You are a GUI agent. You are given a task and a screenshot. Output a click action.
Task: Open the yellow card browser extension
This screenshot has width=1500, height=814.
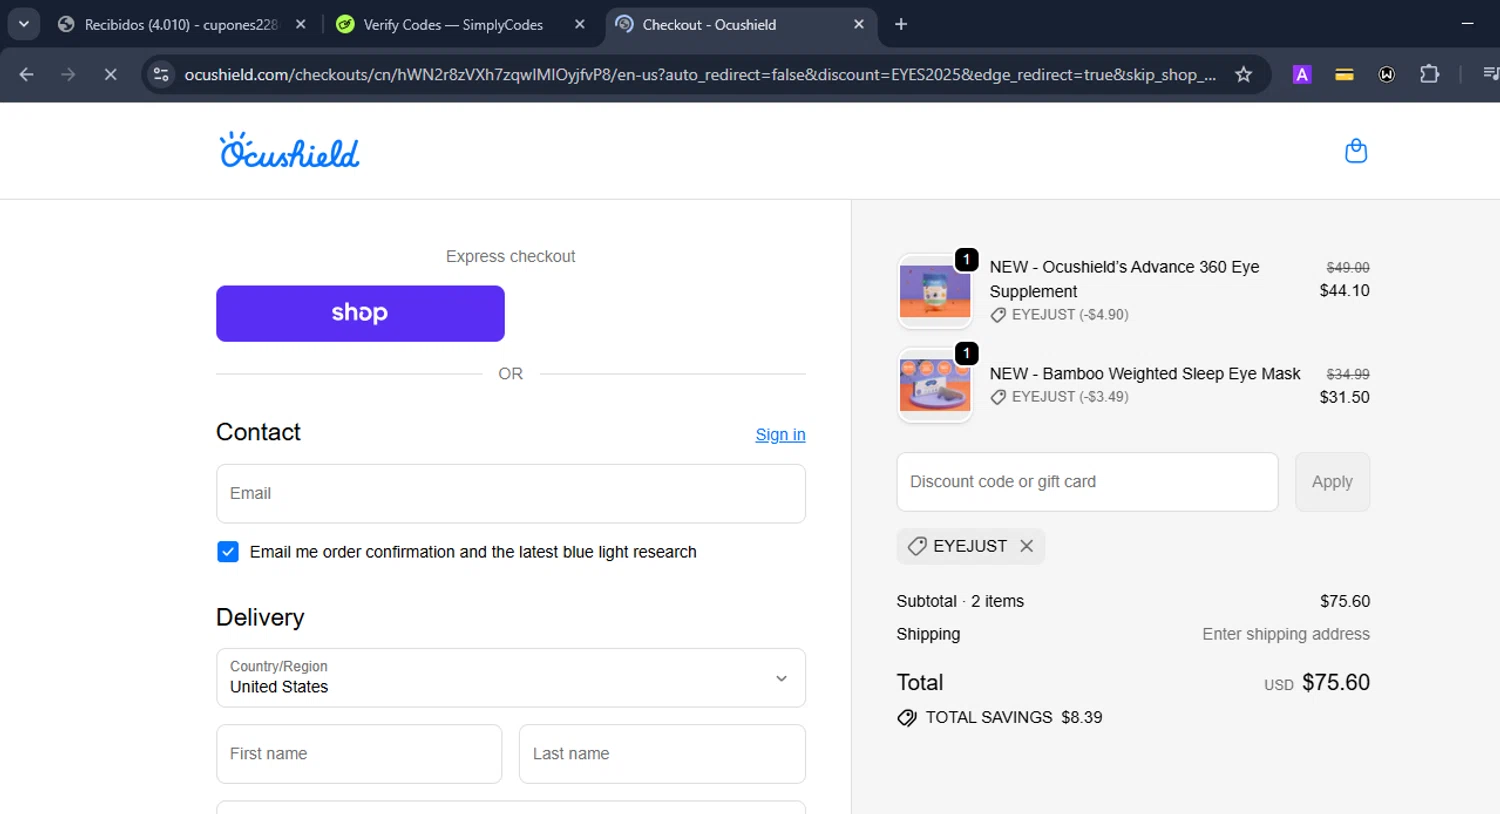click(1344, 74)
